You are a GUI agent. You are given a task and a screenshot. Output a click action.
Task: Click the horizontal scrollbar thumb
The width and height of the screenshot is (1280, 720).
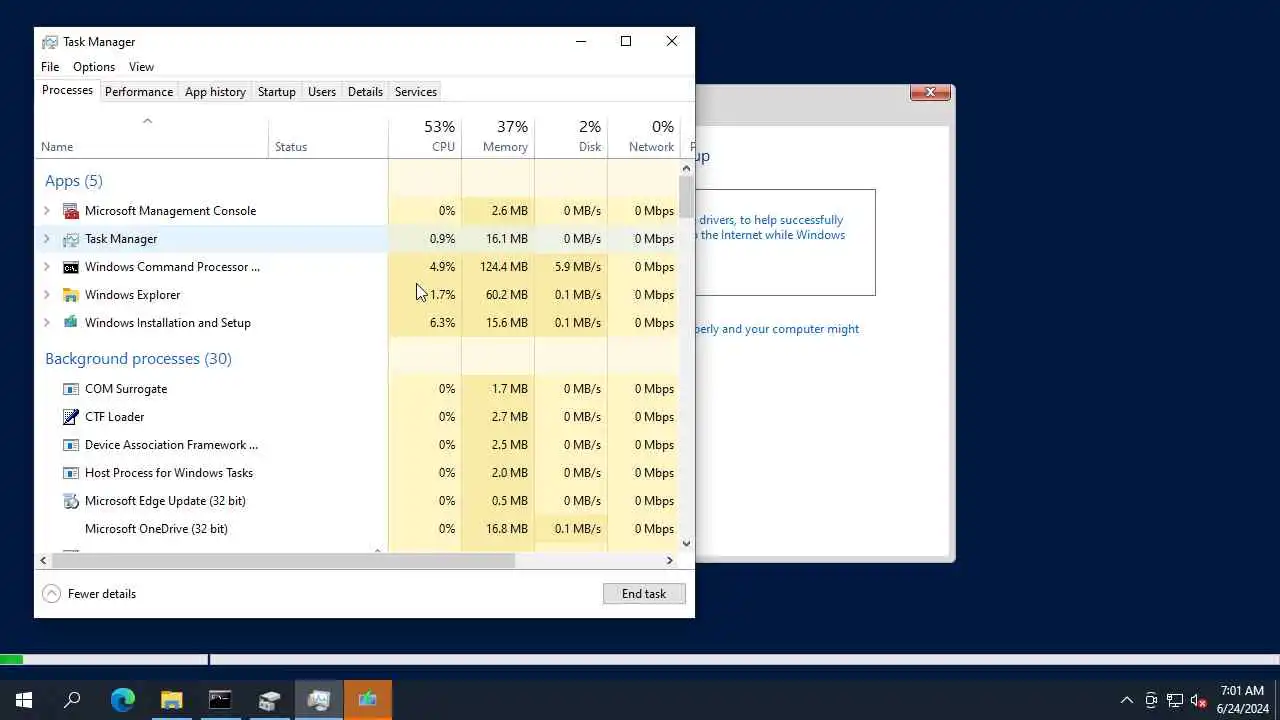tap(283, 561)
